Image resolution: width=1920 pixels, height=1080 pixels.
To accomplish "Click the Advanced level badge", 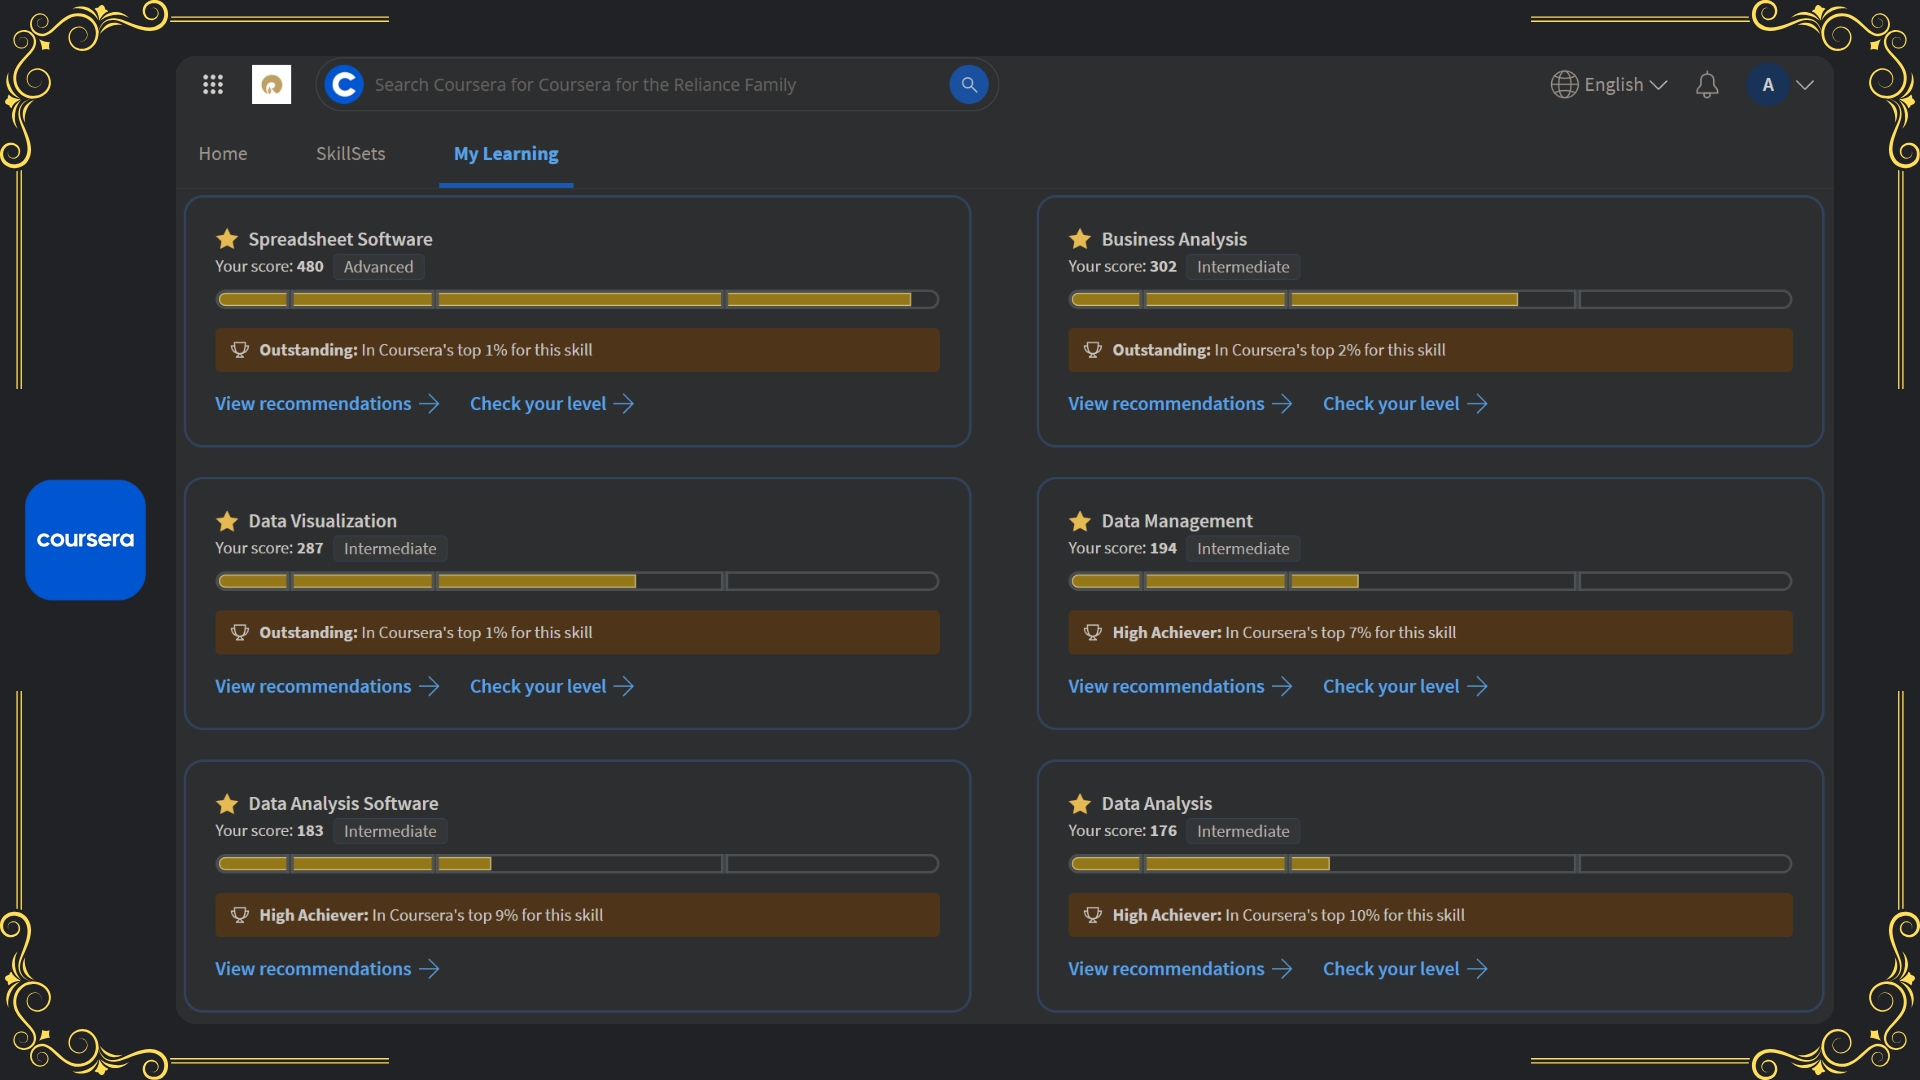I will click(x=378, y=267).
